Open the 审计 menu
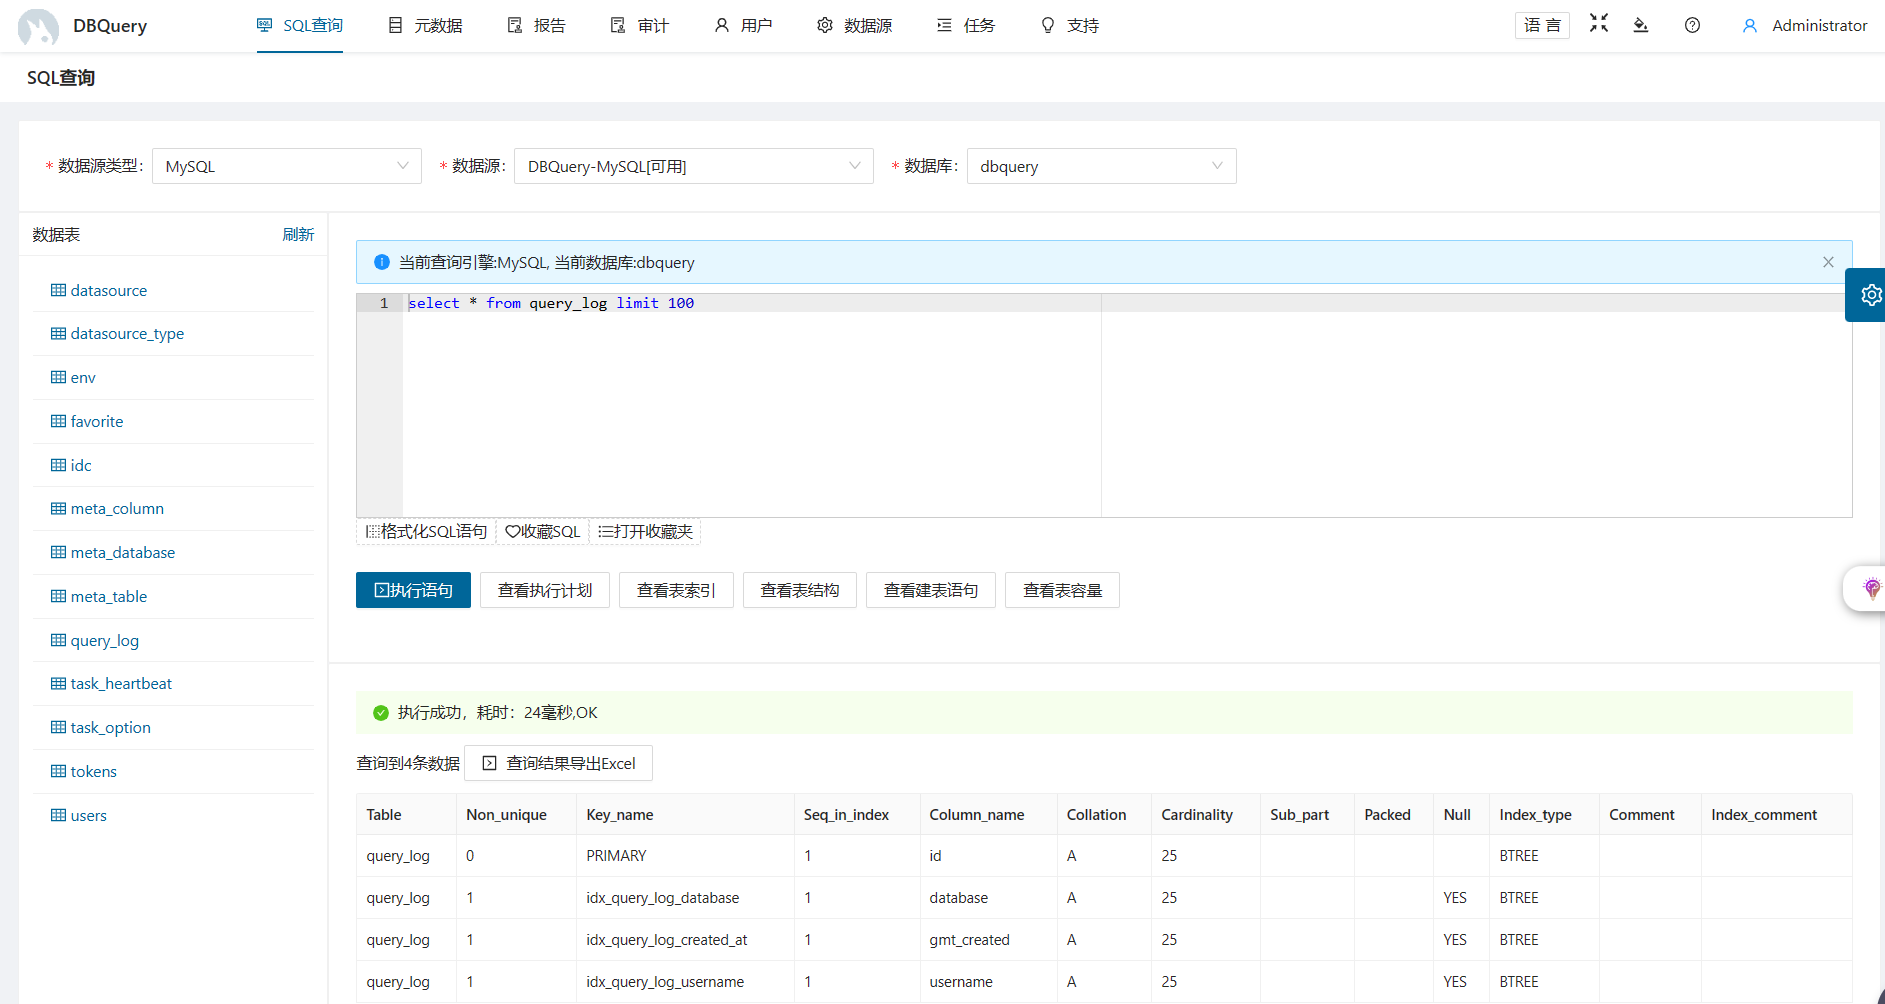 click(x=640, y=26)
